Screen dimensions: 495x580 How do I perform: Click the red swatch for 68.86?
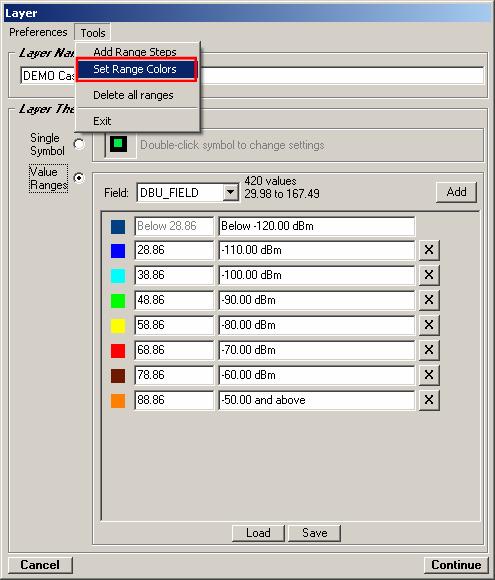(x=118, y=350)
